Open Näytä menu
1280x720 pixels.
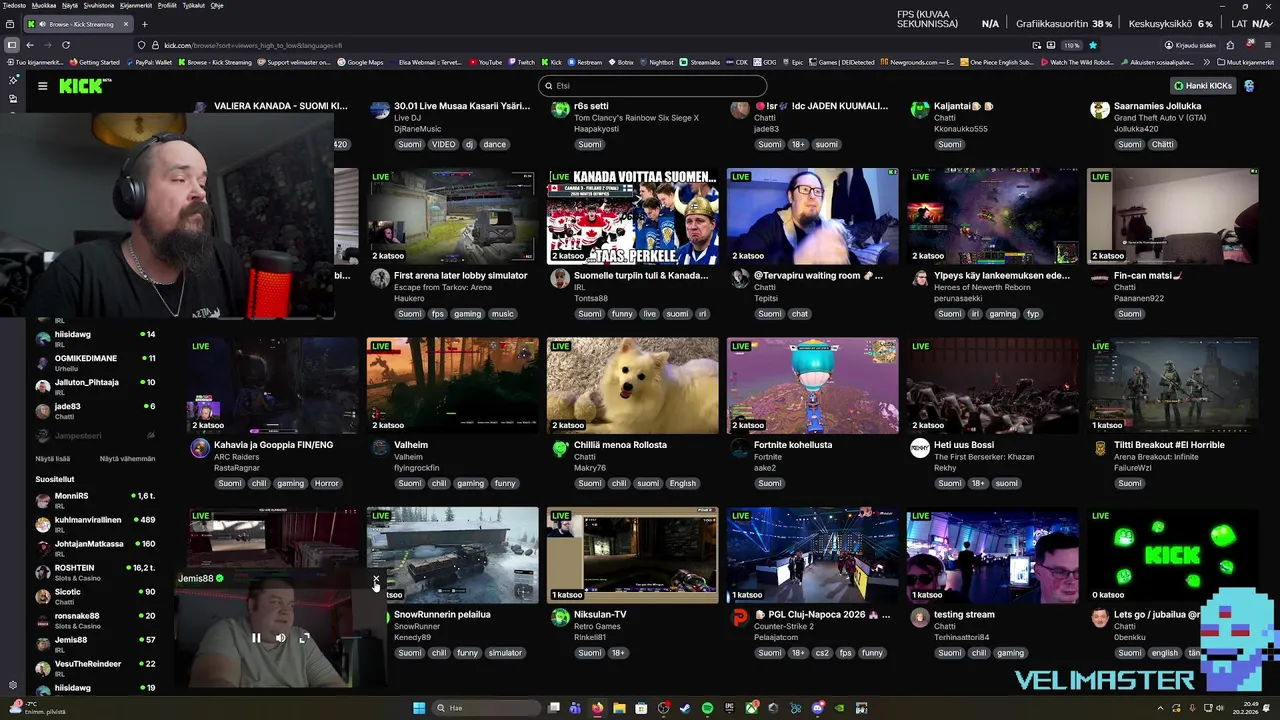point(70,5)
